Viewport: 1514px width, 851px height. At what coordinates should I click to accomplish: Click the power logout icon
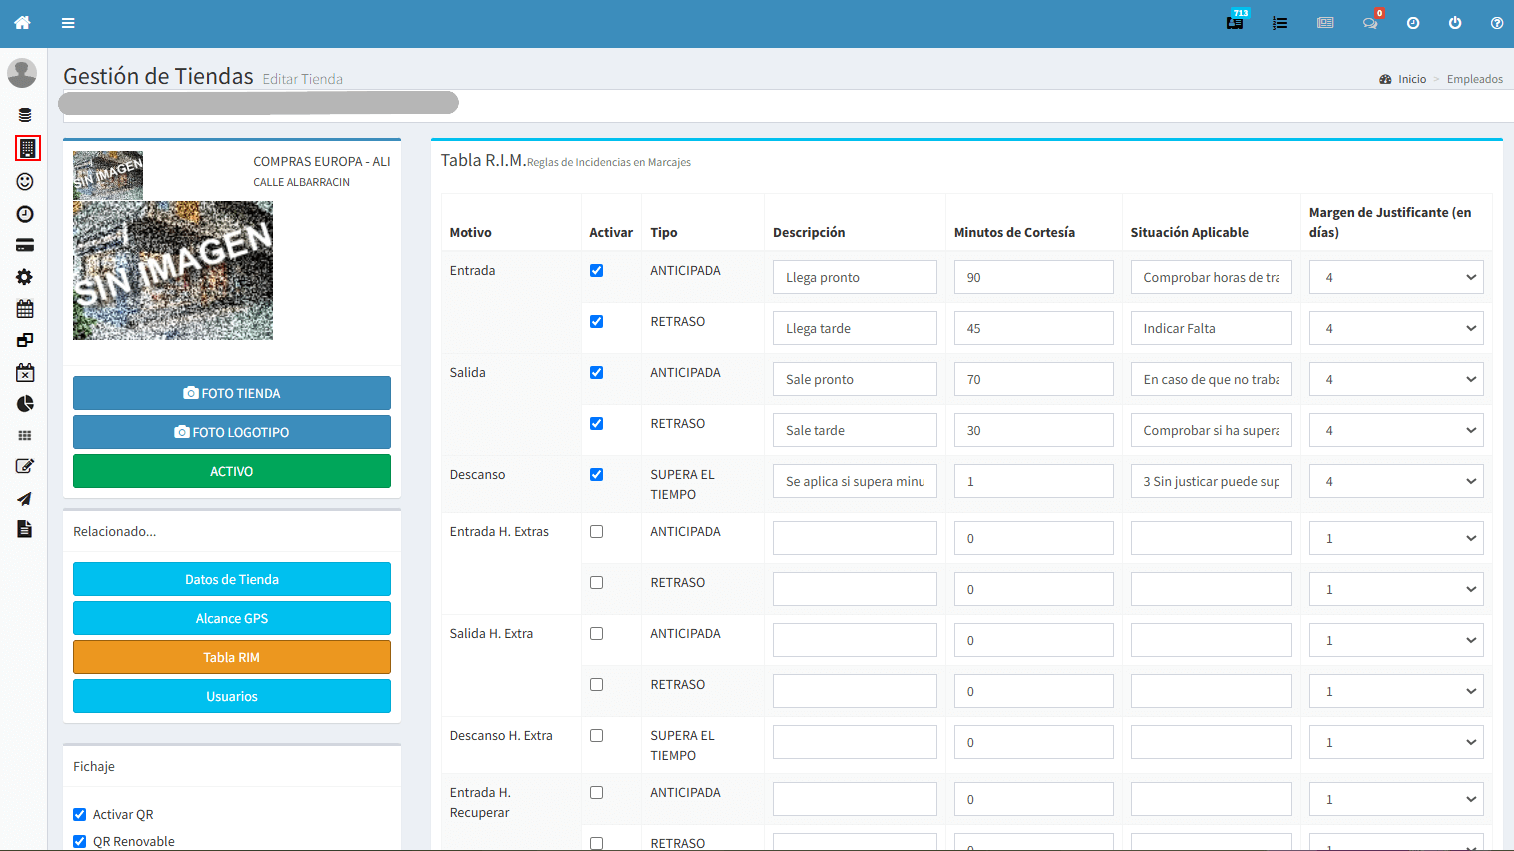tap(1455, 23)
